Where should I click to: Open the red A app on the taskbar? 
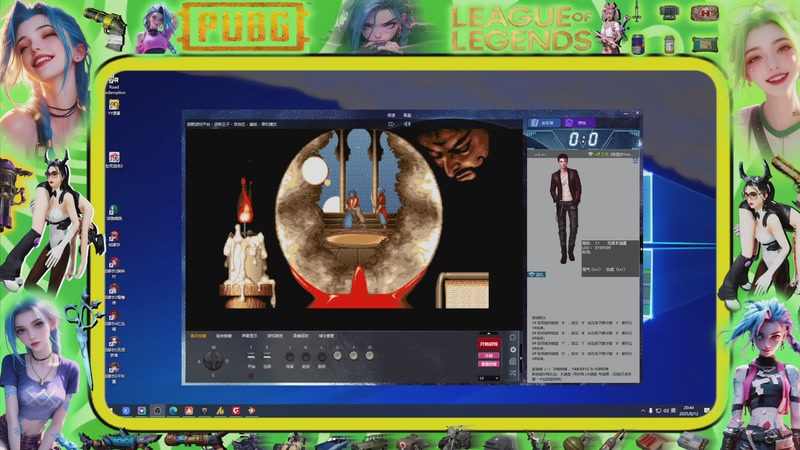[x=189, y=411]
